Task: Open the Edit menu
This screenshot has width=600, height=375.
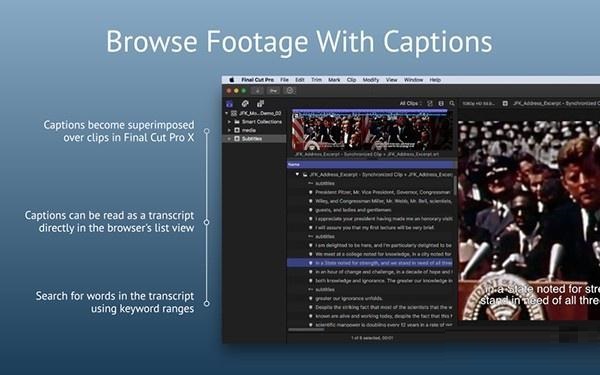Action: pyautogui.click(x=300, y=80)
